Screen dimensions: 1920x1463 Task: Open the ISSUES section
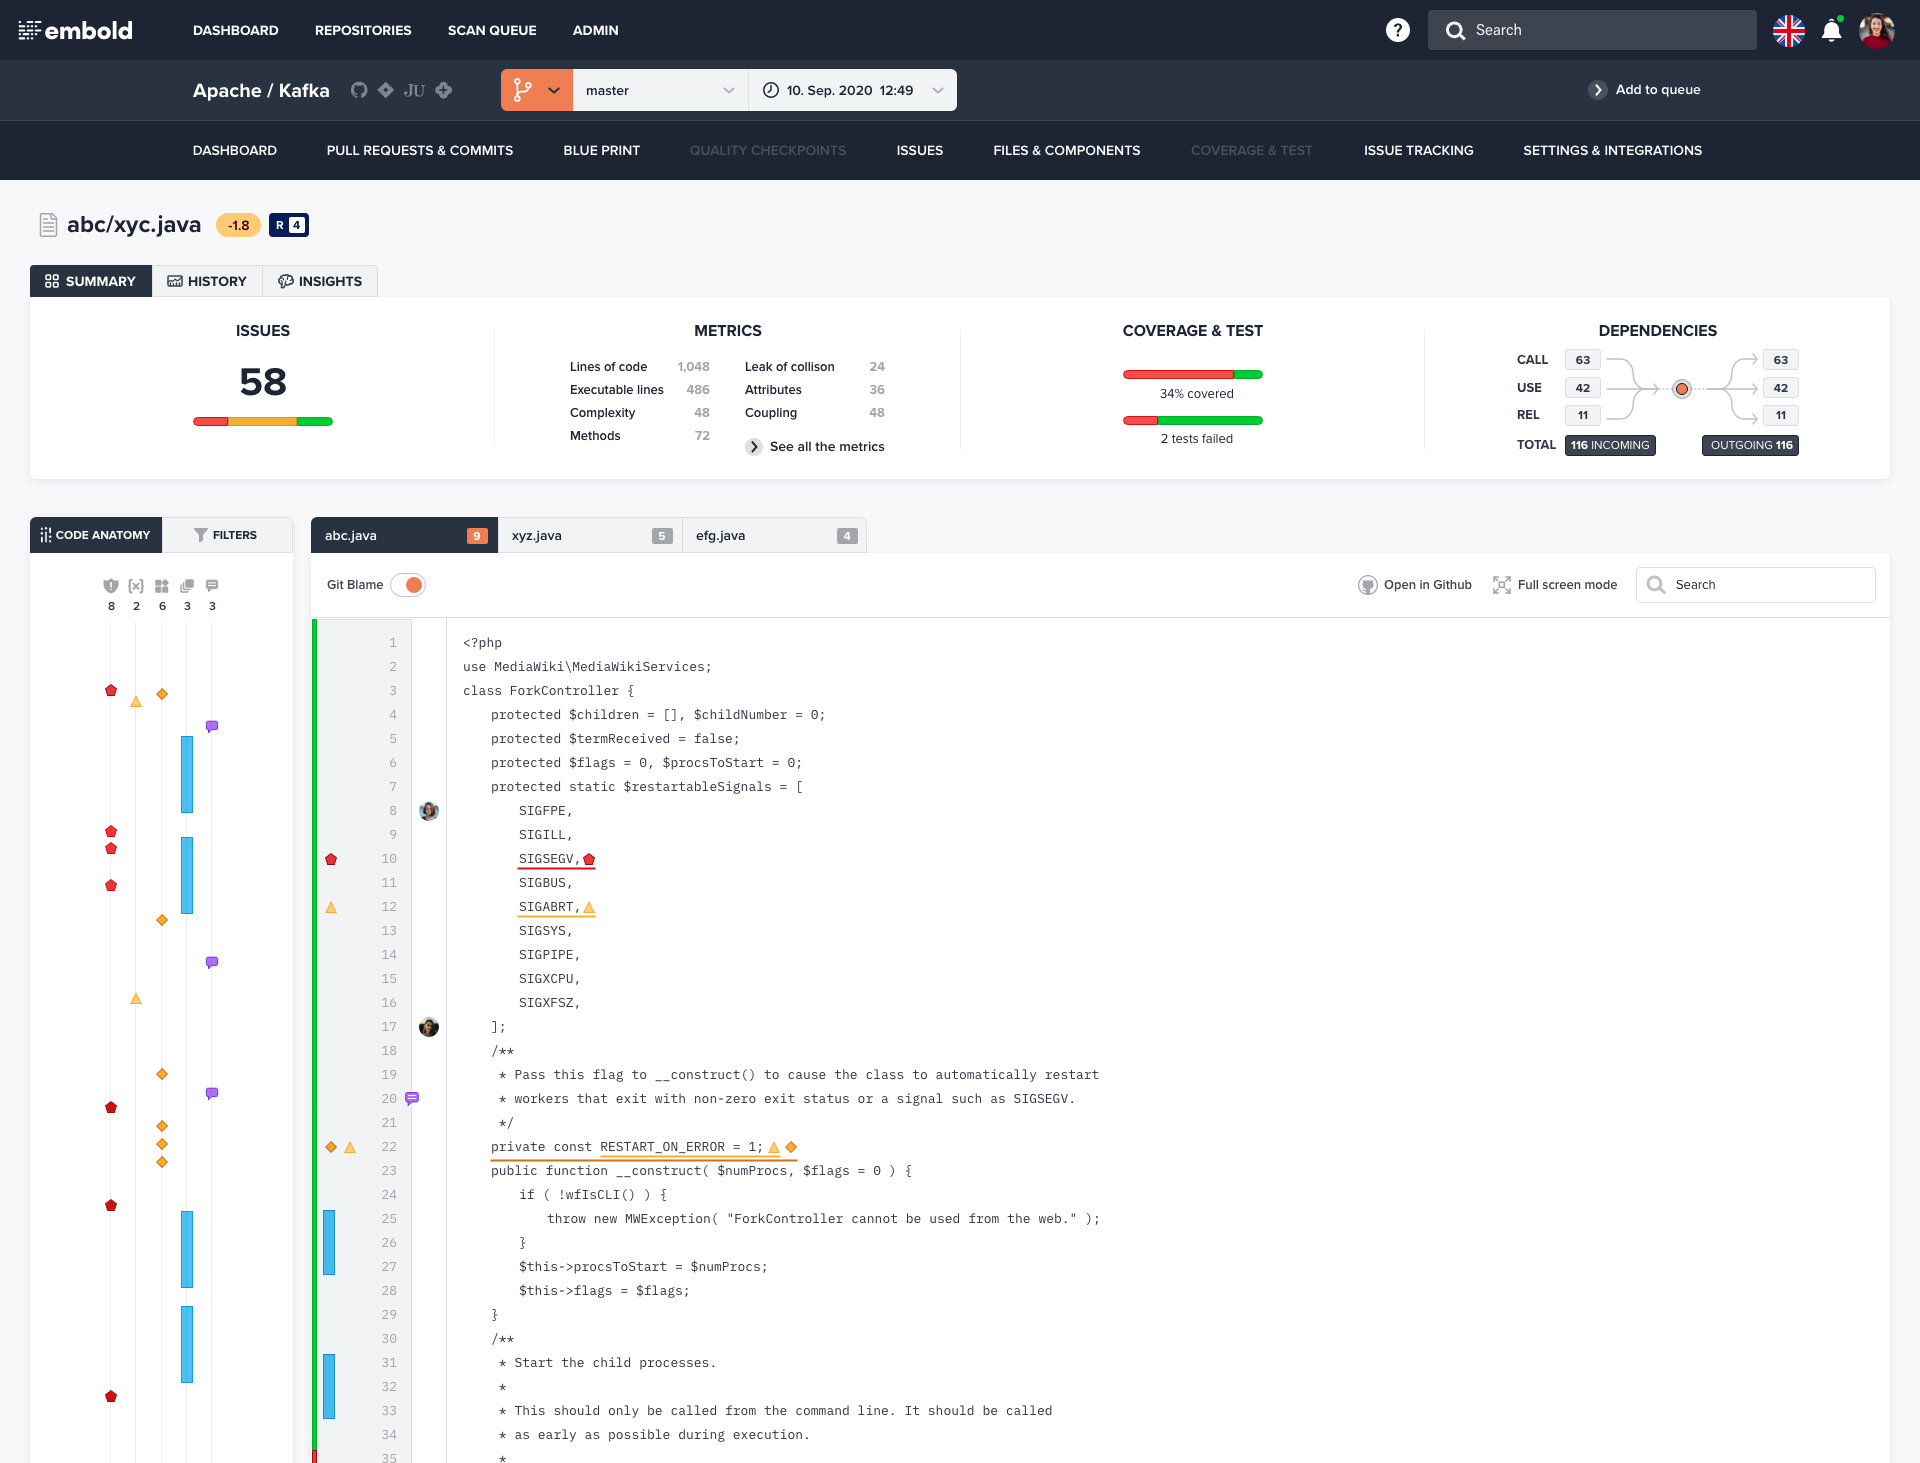pos(920,150)
